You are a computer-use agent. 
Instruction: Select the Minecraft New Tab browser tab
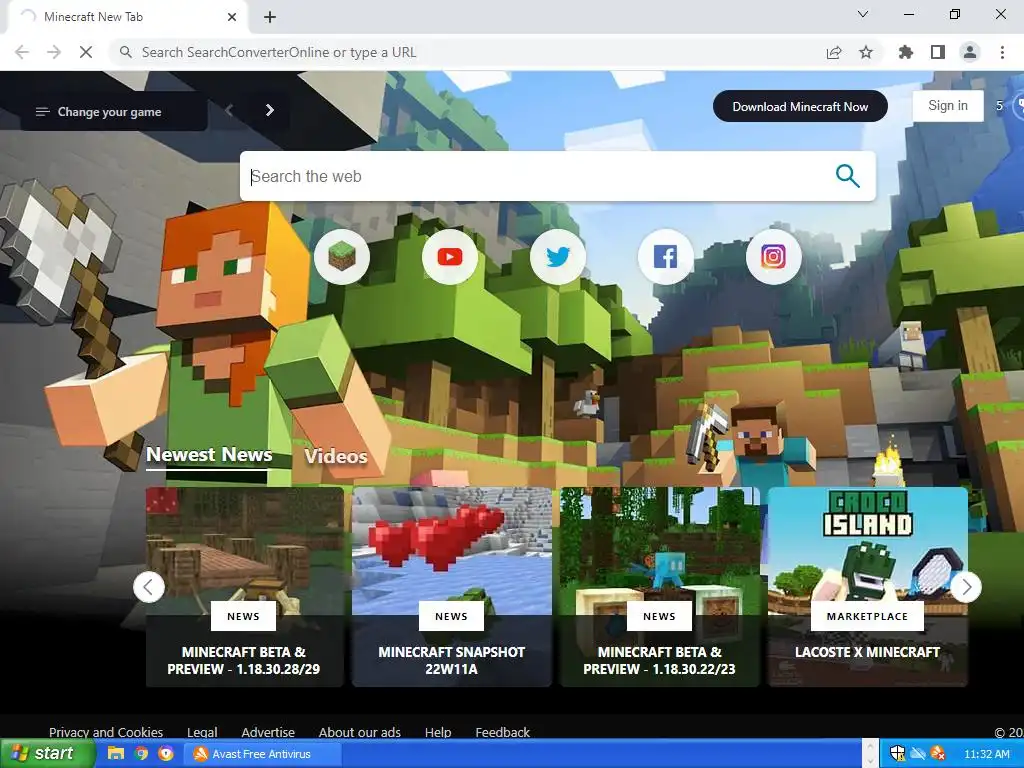(127, 17)
